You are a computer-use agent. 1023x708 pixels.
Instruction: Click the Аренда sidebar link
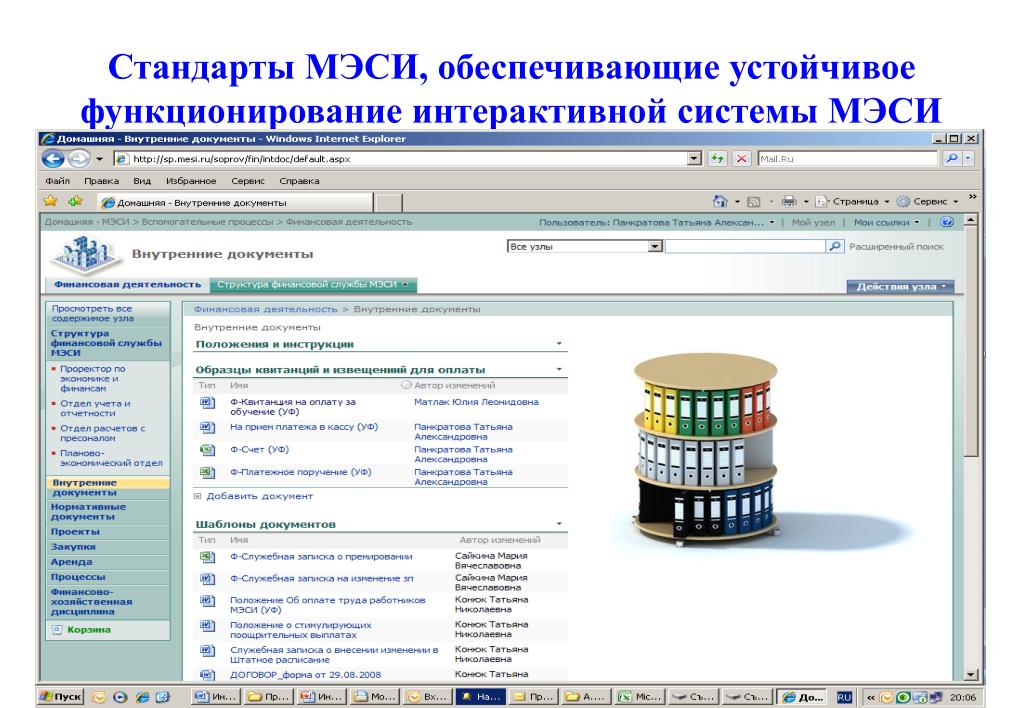pyautogui.click(x=71, y=562)
